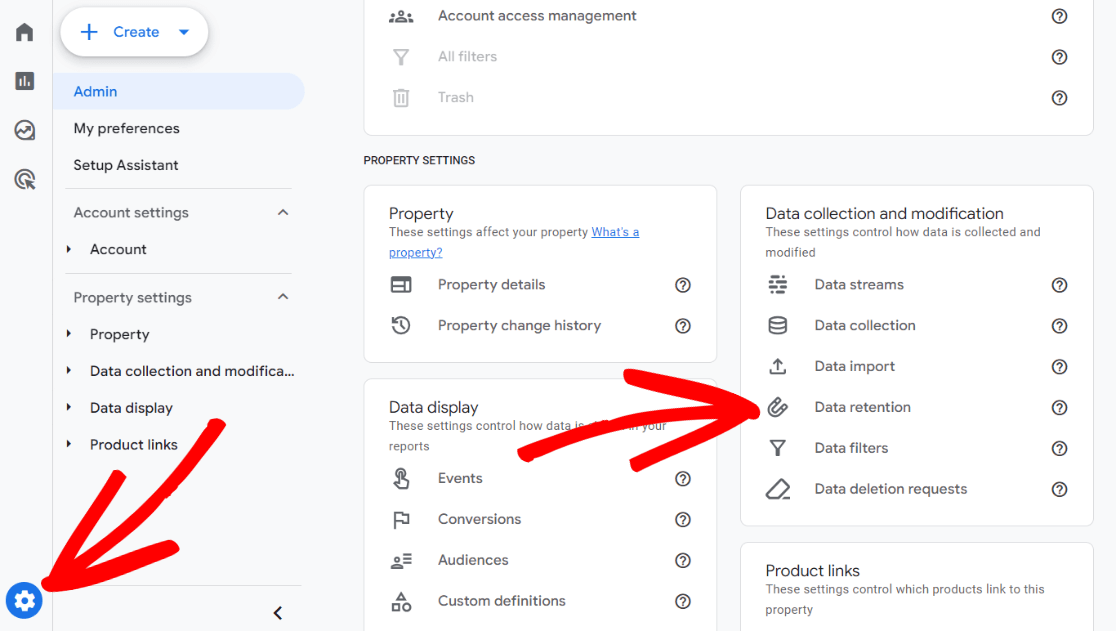
Task: Open the Setup Assistant
Action: coord(125,165)
